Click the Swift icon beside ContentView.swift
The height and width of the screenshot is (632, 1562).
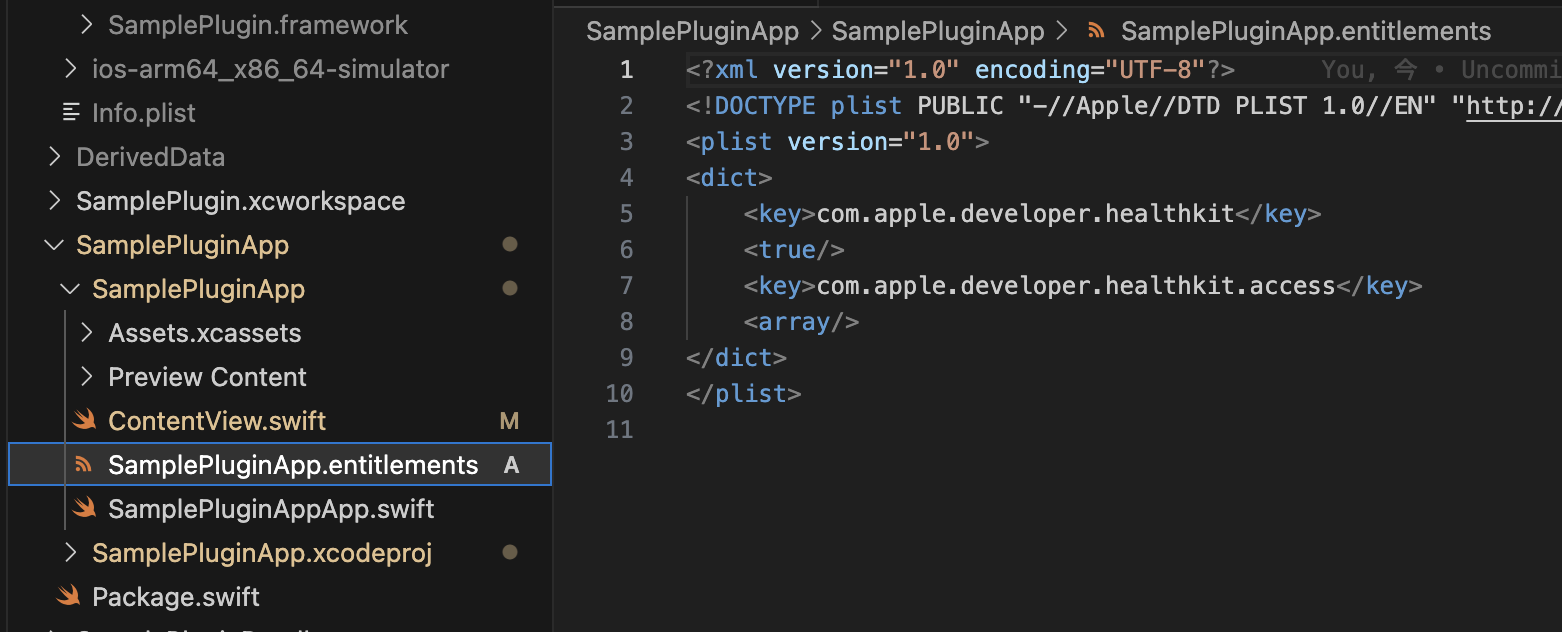click(x=85, y=421)
